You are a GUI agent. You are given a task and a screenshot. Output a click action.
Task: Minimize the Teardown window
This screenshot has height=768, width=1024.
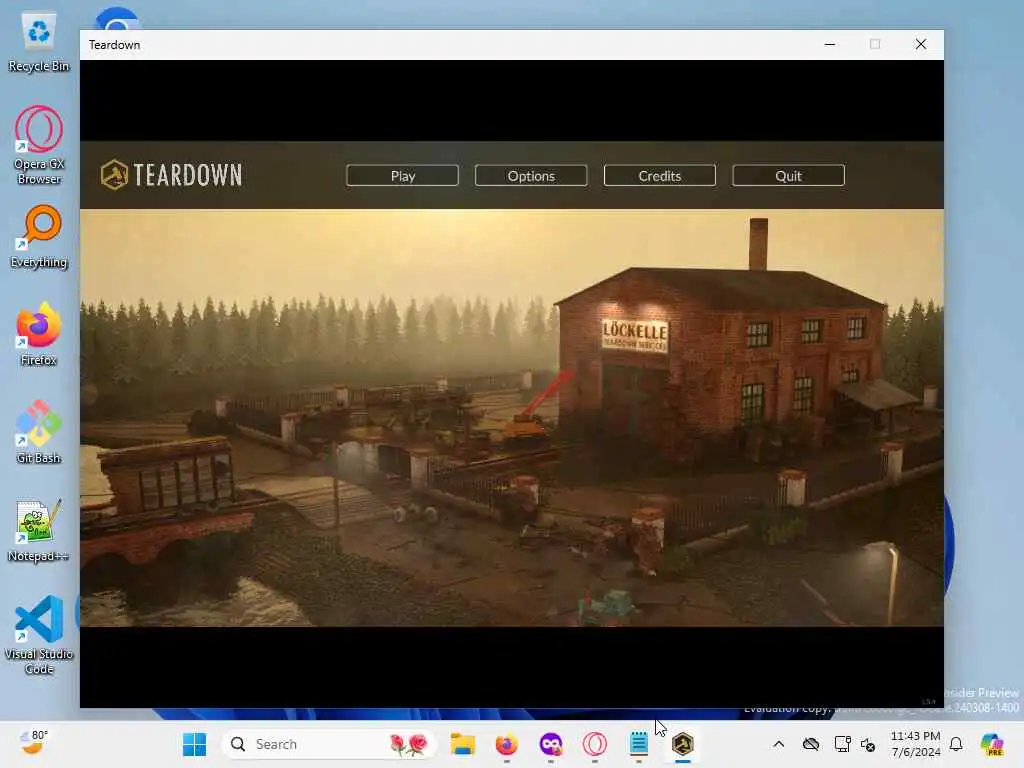830,44
